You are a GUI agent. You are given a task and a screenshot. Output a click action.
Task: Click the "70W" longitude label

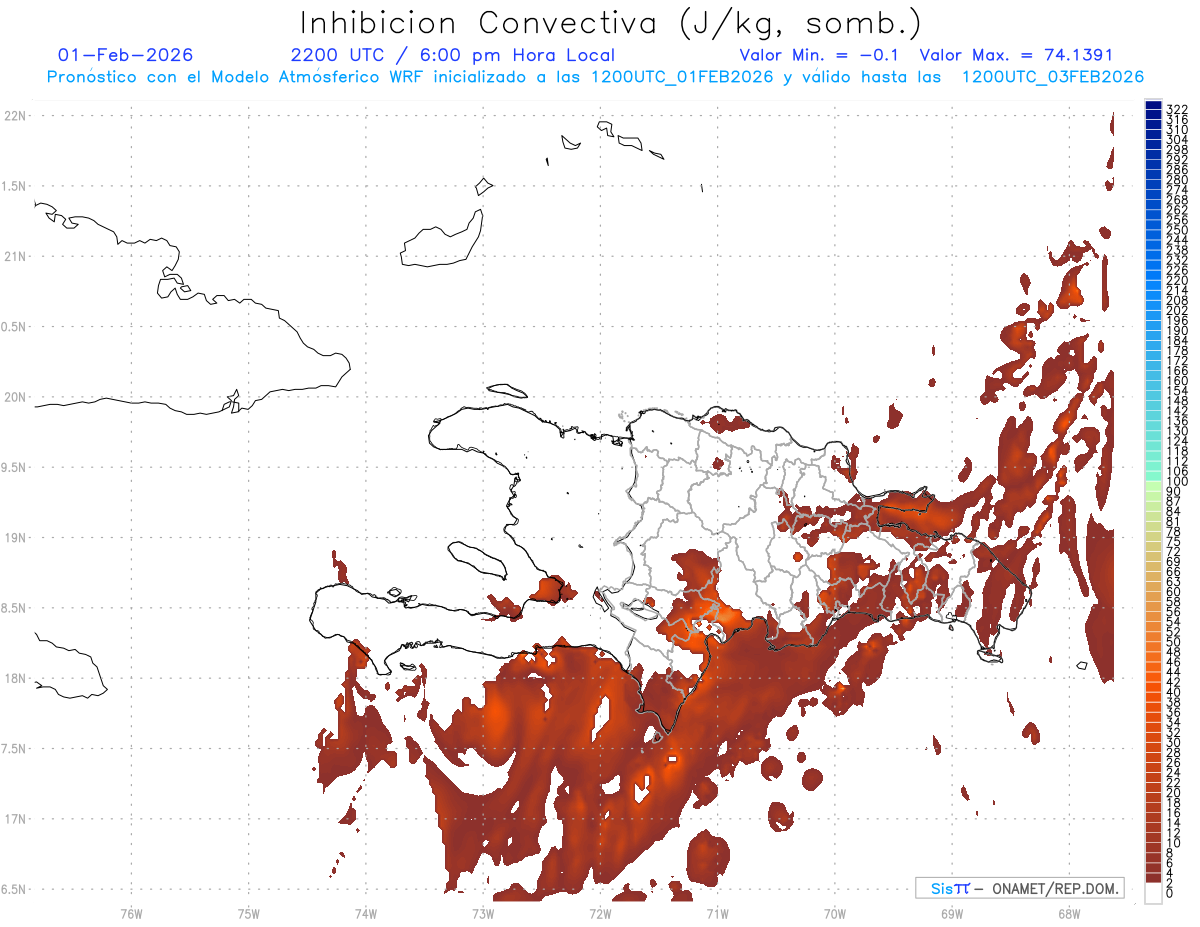(x=835, y=913)
